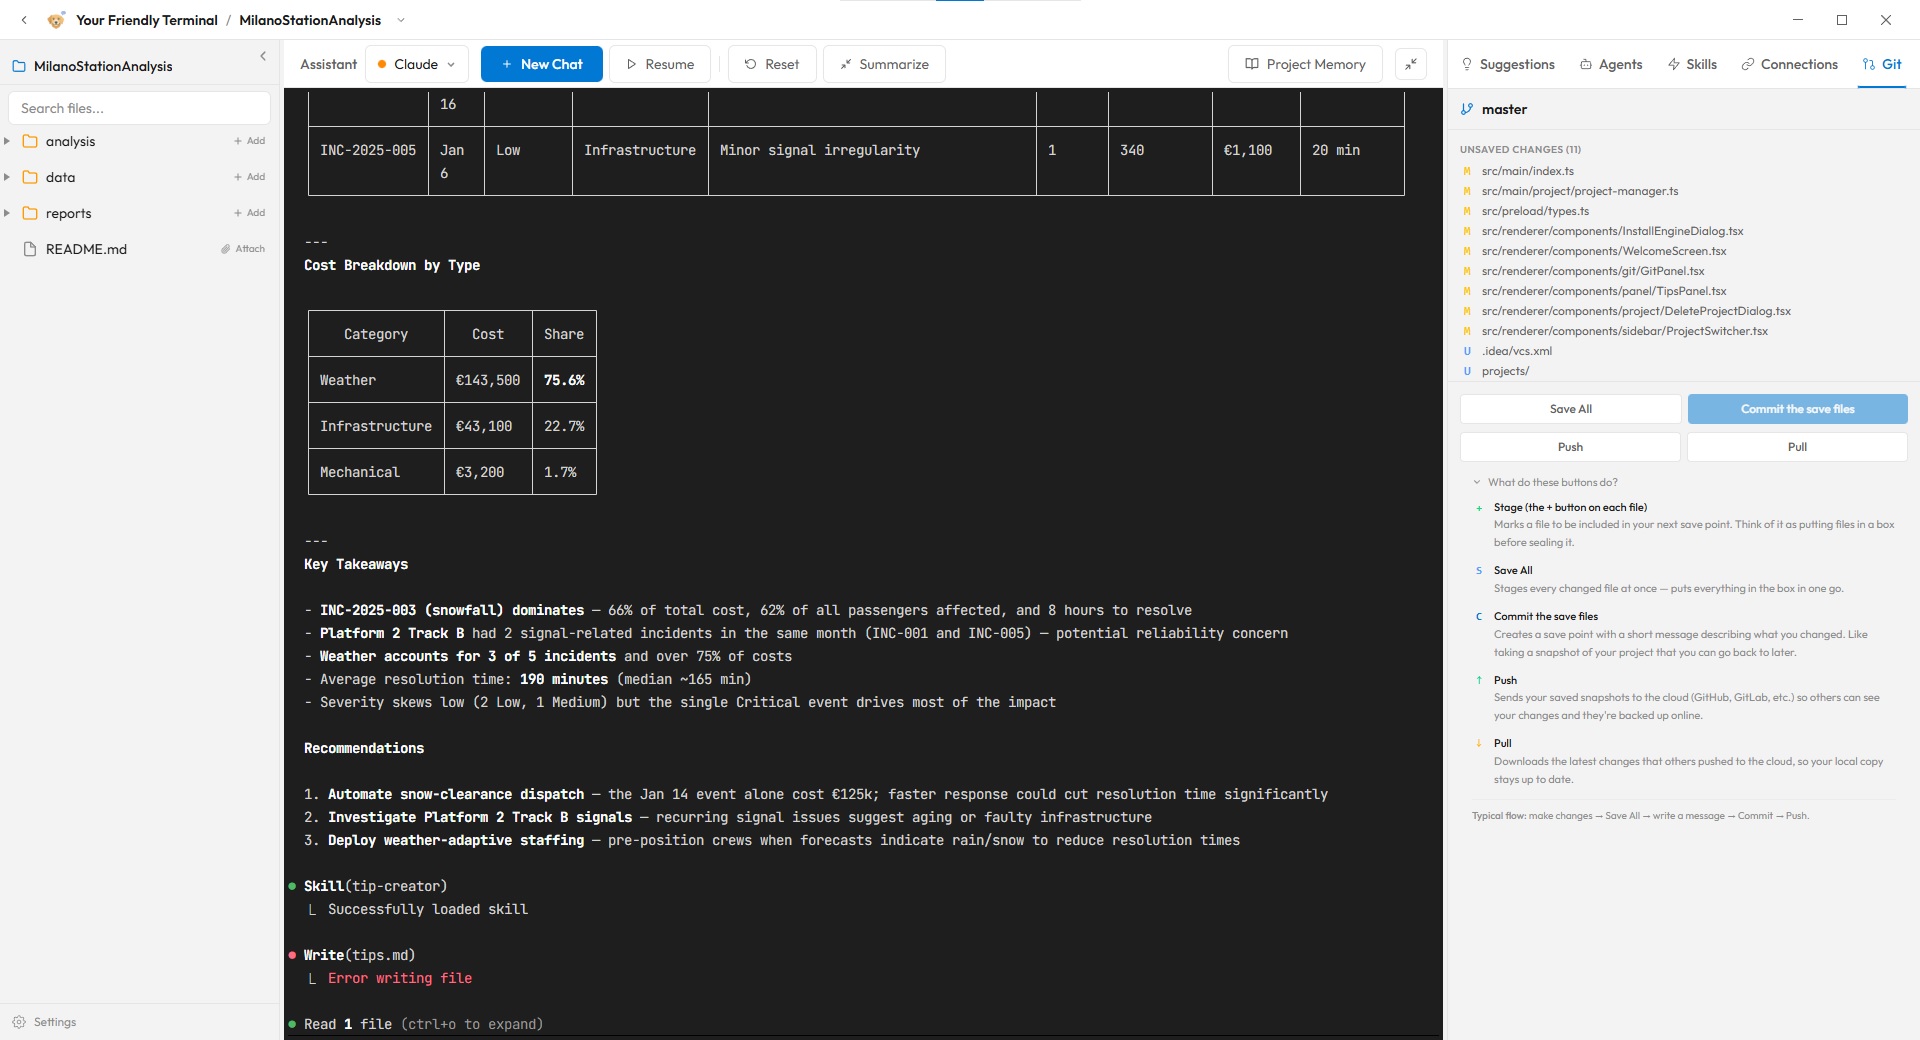The height and width of the screenshot is (1040, 1920).
Task: Push saved snapshots to the cloud
Action: point(1570,446)
